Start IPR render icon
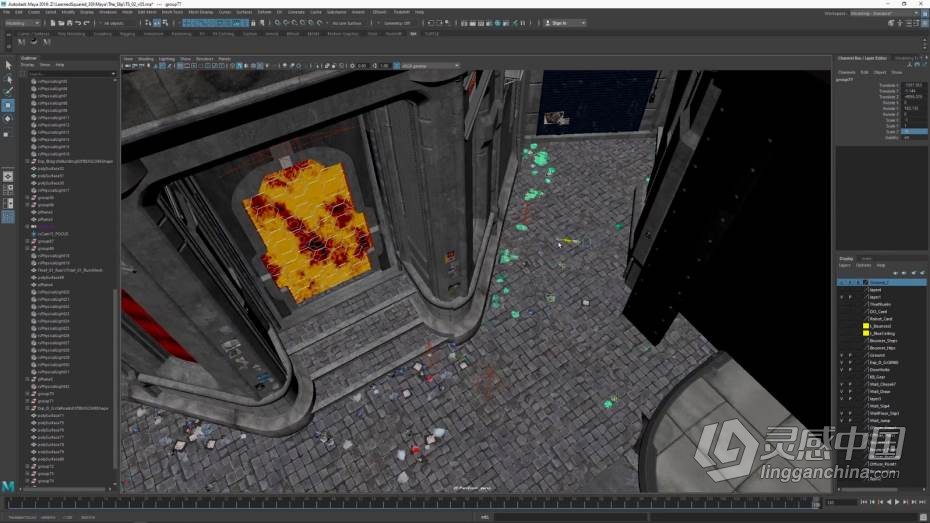The image size is (930, 523). pos(481,23)
